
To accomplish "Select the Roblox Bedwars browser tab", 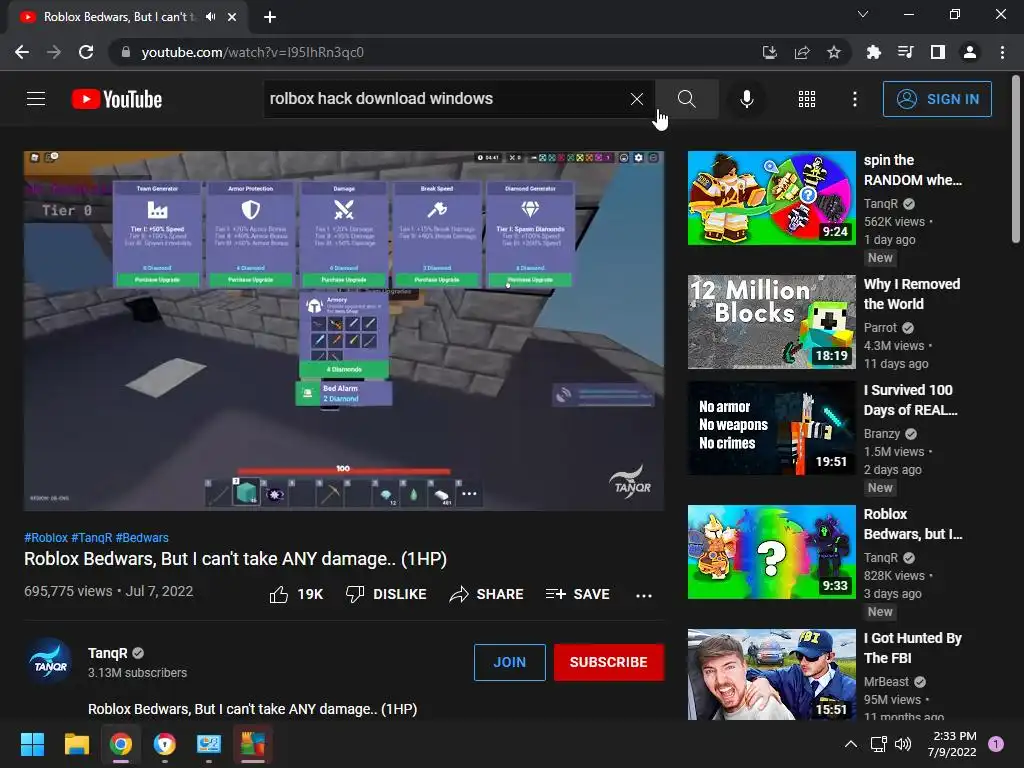I will coord(127,17).
